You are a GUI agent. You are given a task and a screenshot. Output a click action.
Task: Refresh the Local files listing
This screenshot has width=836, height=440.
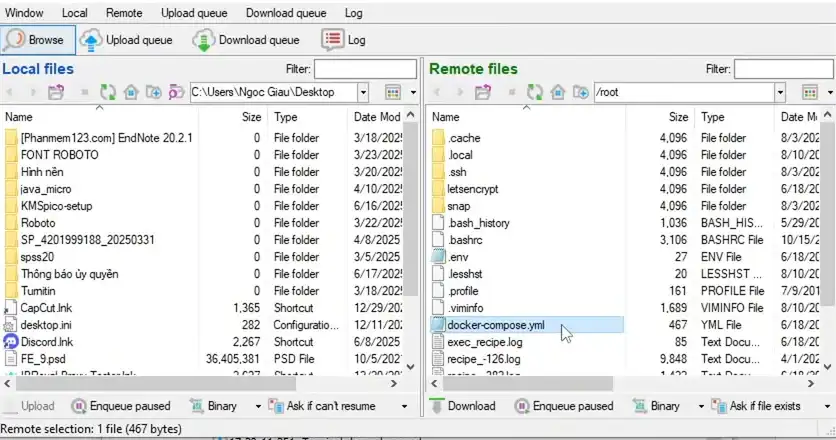click(x=108, y=92)
